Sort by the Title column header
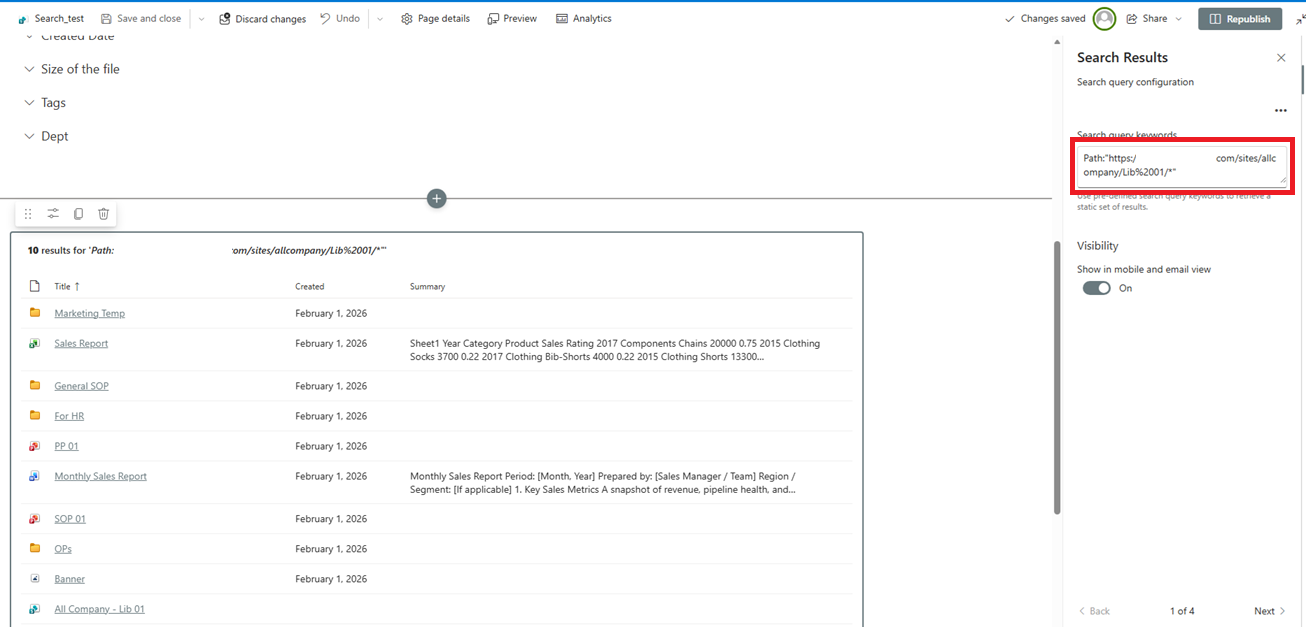This screenshot has height=627, width=1306. [67, 287]
